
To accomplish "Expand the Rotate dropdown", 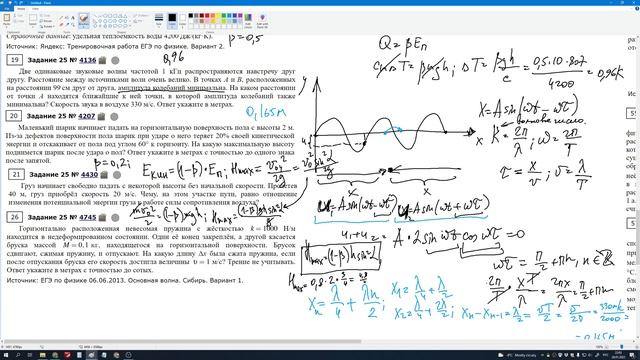I will pyautogui.click(x=48, y=26).
